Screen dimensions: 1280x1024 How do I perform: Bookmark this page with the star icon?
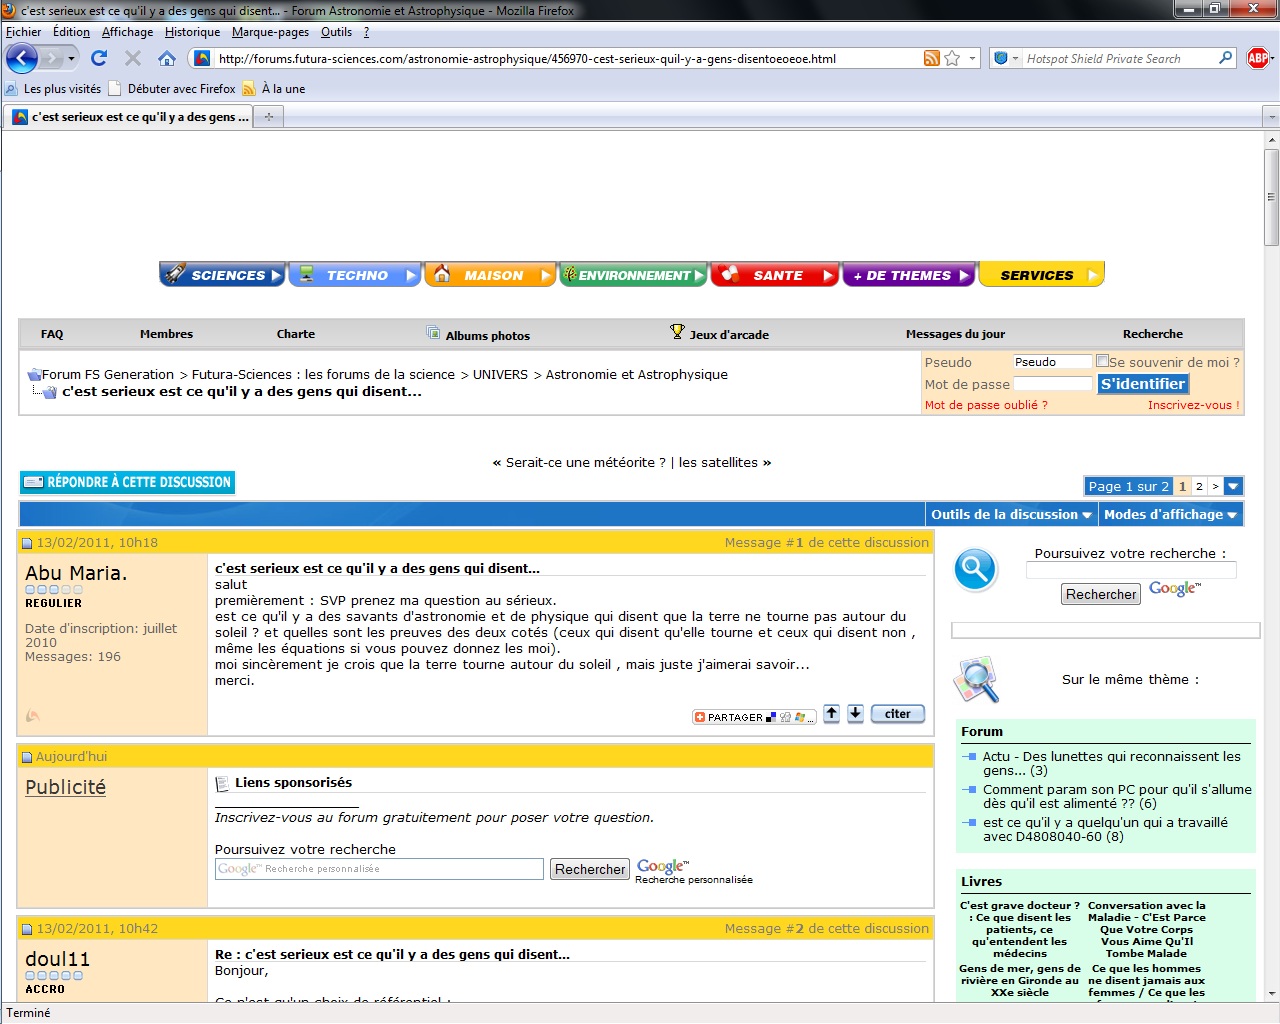(953, 58)
